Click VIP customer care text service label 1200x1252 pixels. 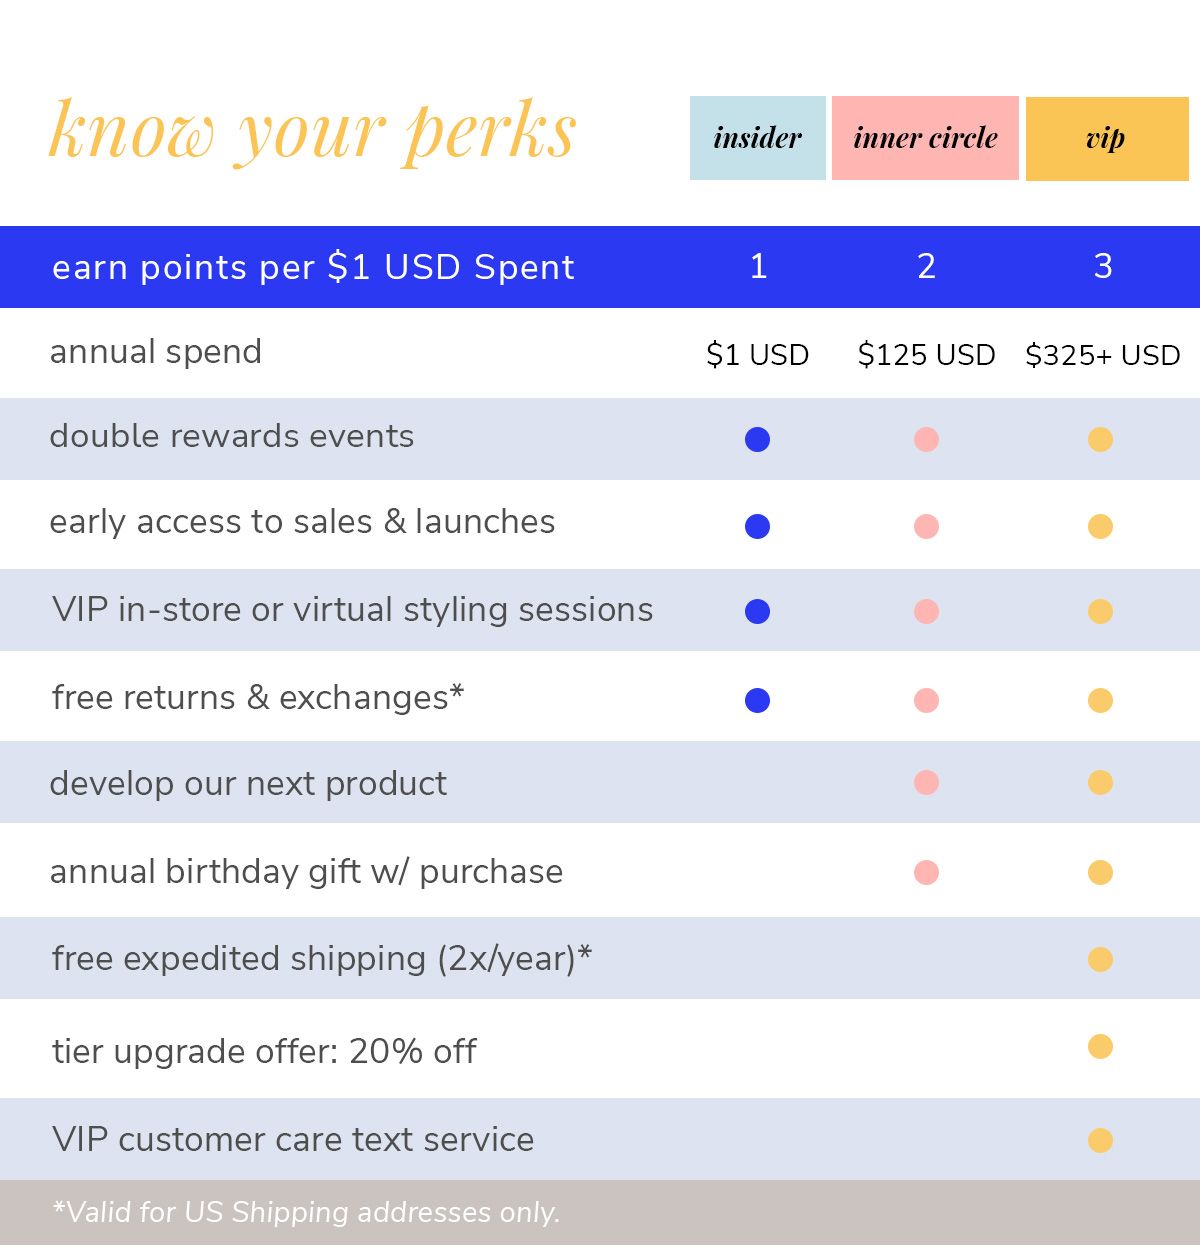point(293,1139)
